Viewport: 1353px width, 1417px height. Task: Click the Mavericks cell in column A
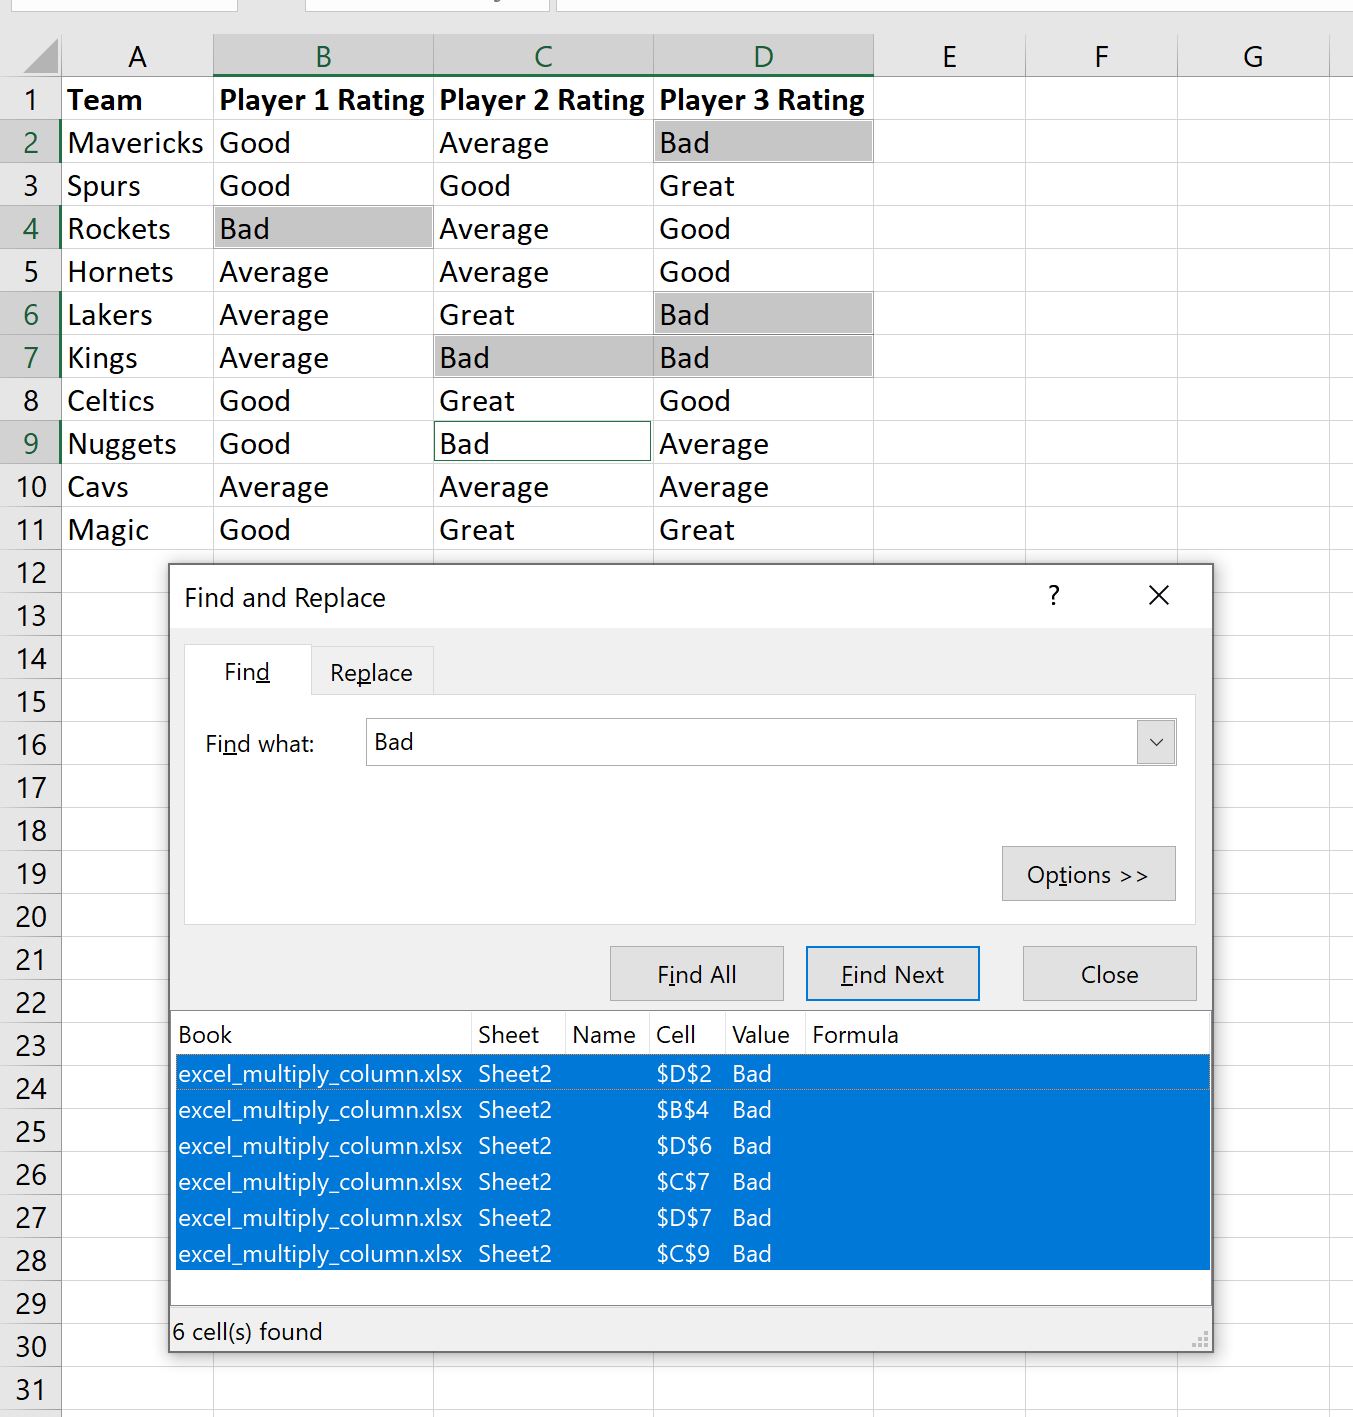click(x=137, y=142)
